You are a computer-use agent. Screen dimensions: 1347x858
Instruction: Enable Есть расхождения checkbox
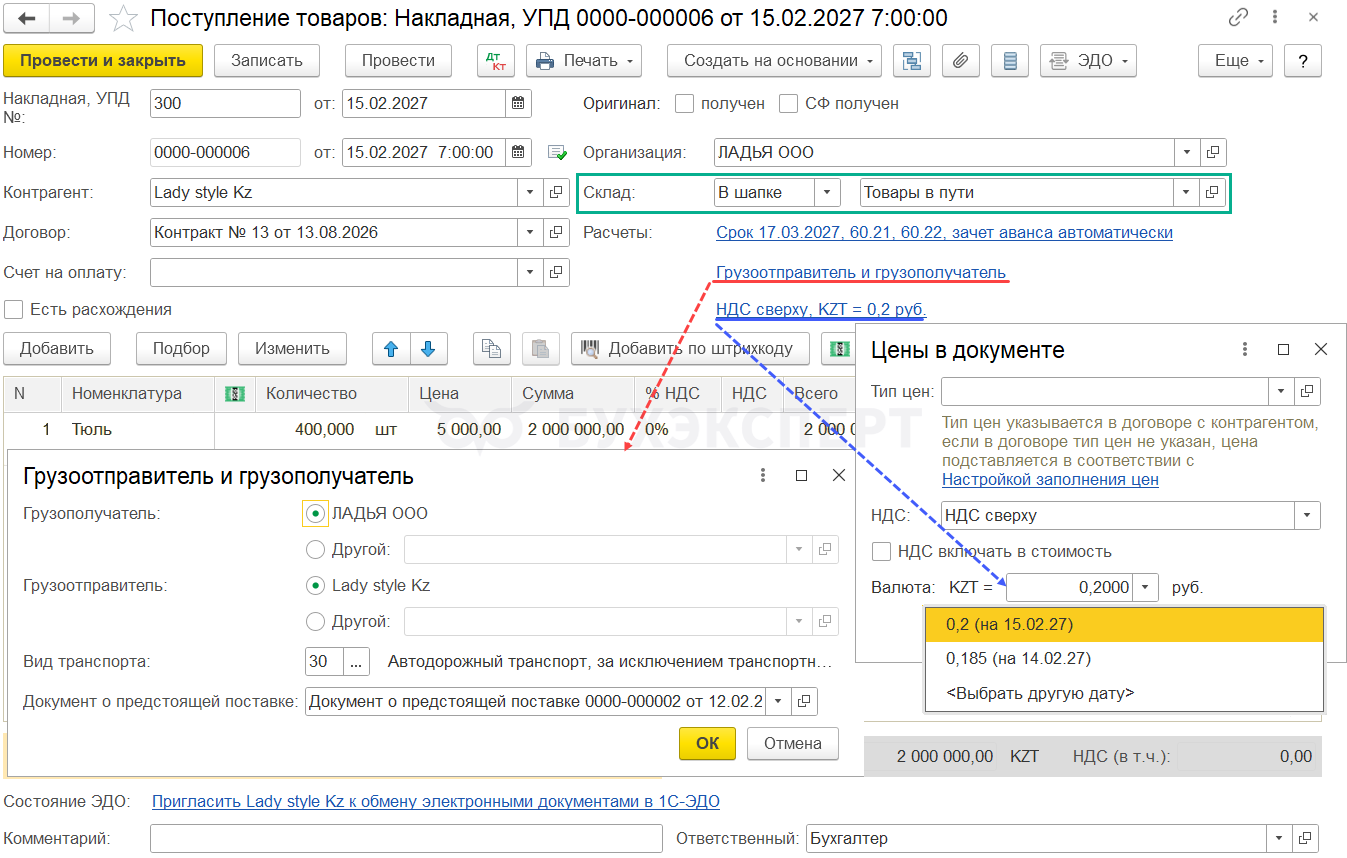(x=14, y=309)
